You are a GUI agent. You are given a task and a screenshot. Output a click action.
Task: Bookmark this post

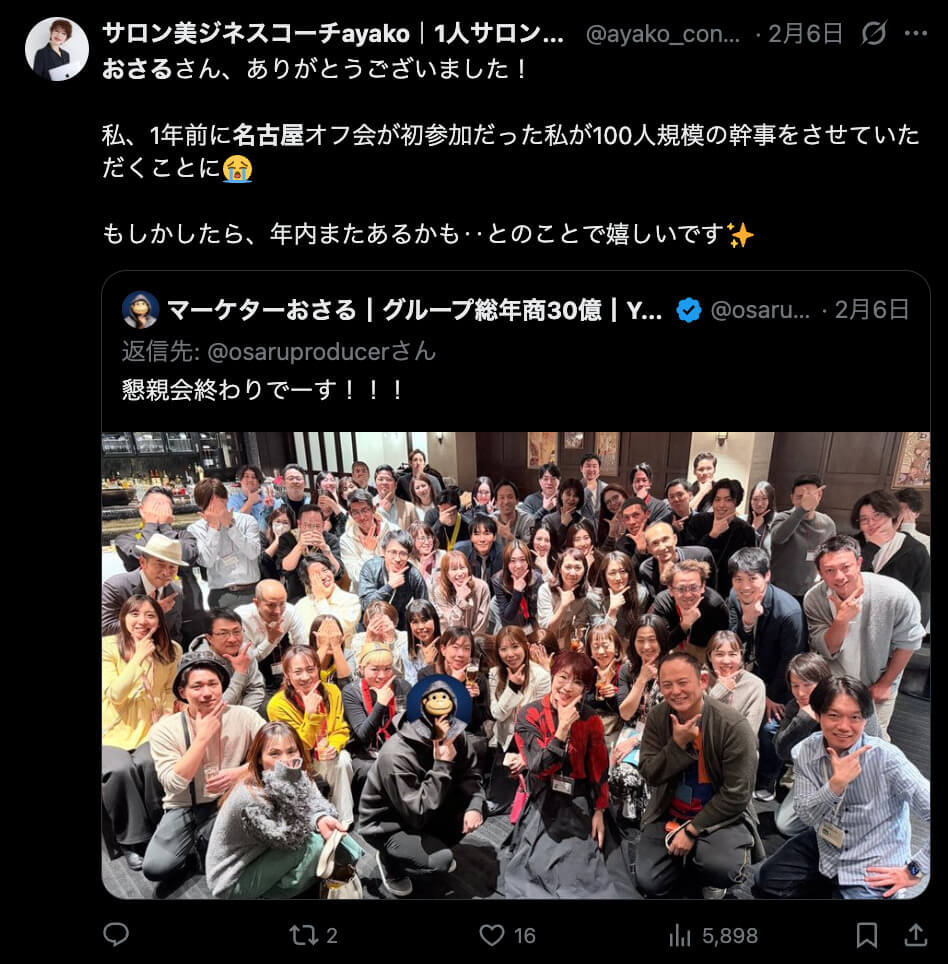(867, 935)
